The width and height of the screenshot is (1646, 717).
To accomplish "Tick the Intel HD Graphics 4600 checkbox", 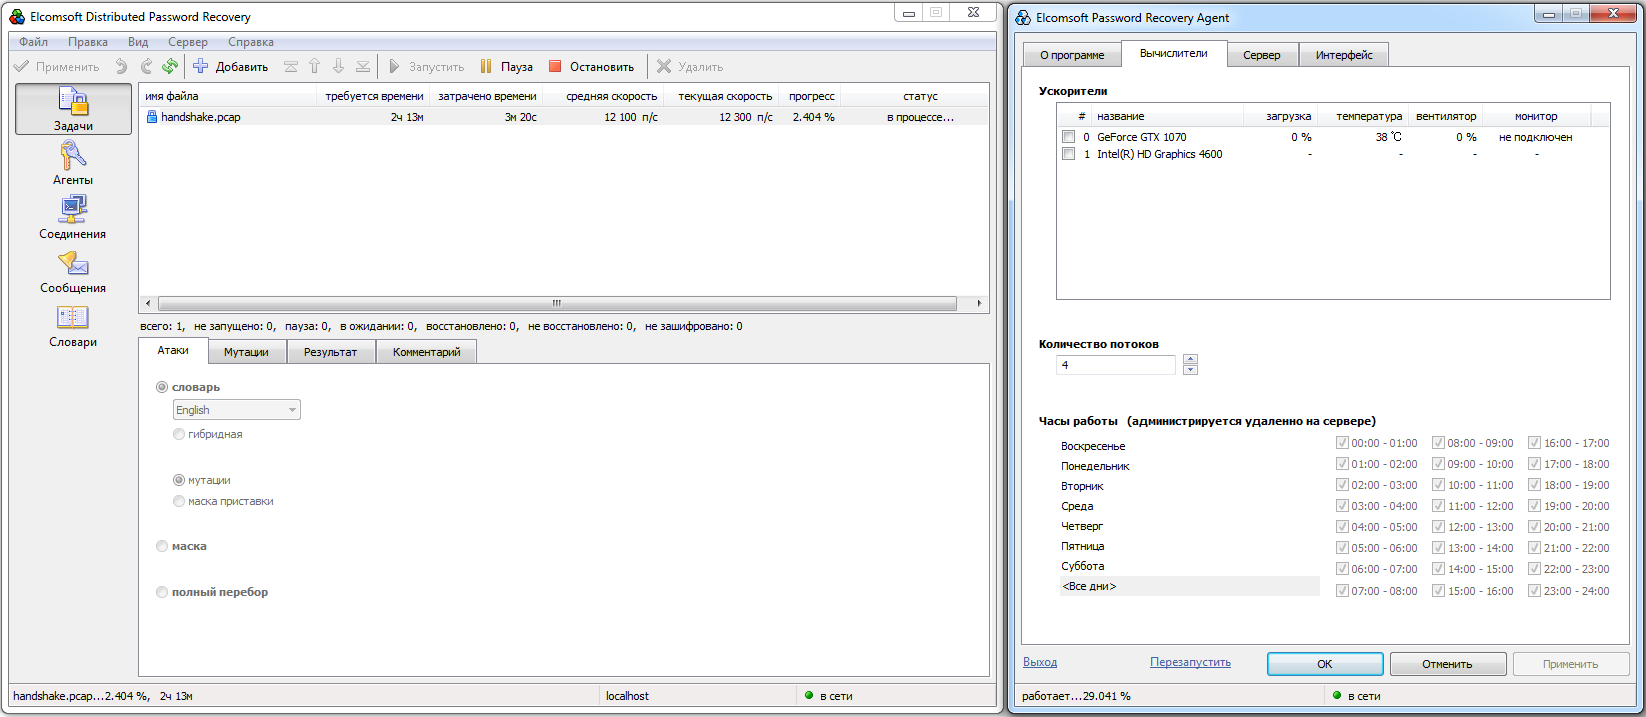I will coord(1068,154).
